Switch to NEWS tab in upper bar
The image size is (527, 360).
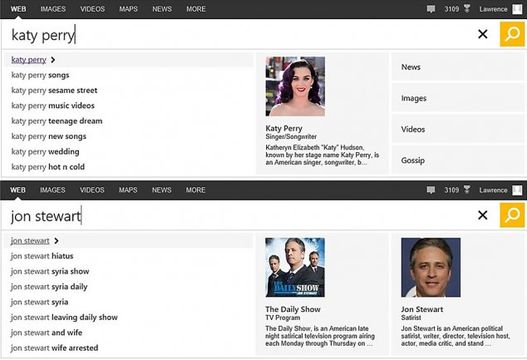(x=162, y=9)
